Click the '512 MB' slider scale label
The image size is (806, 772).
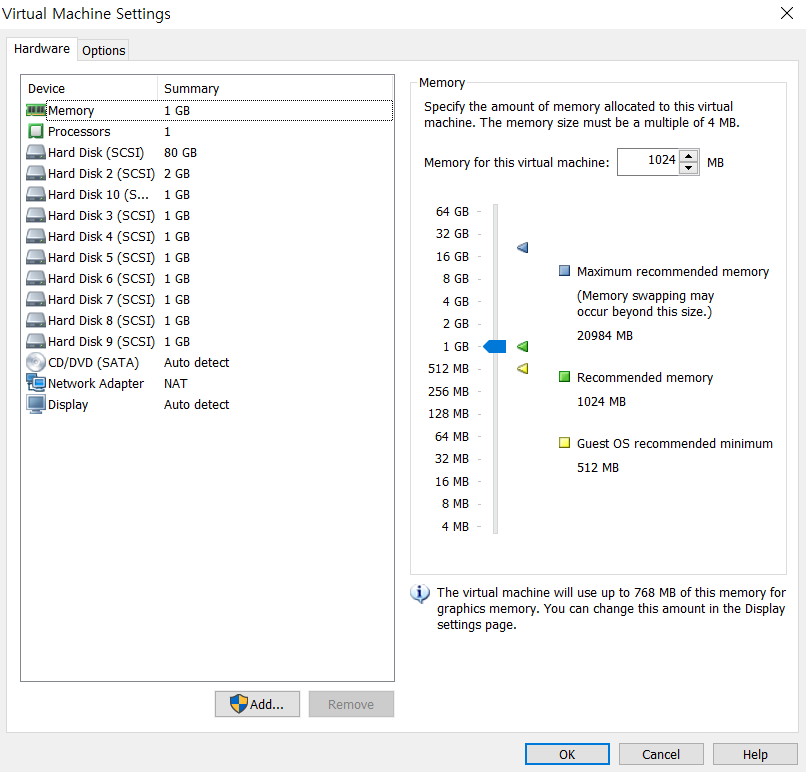pos(448,369)
